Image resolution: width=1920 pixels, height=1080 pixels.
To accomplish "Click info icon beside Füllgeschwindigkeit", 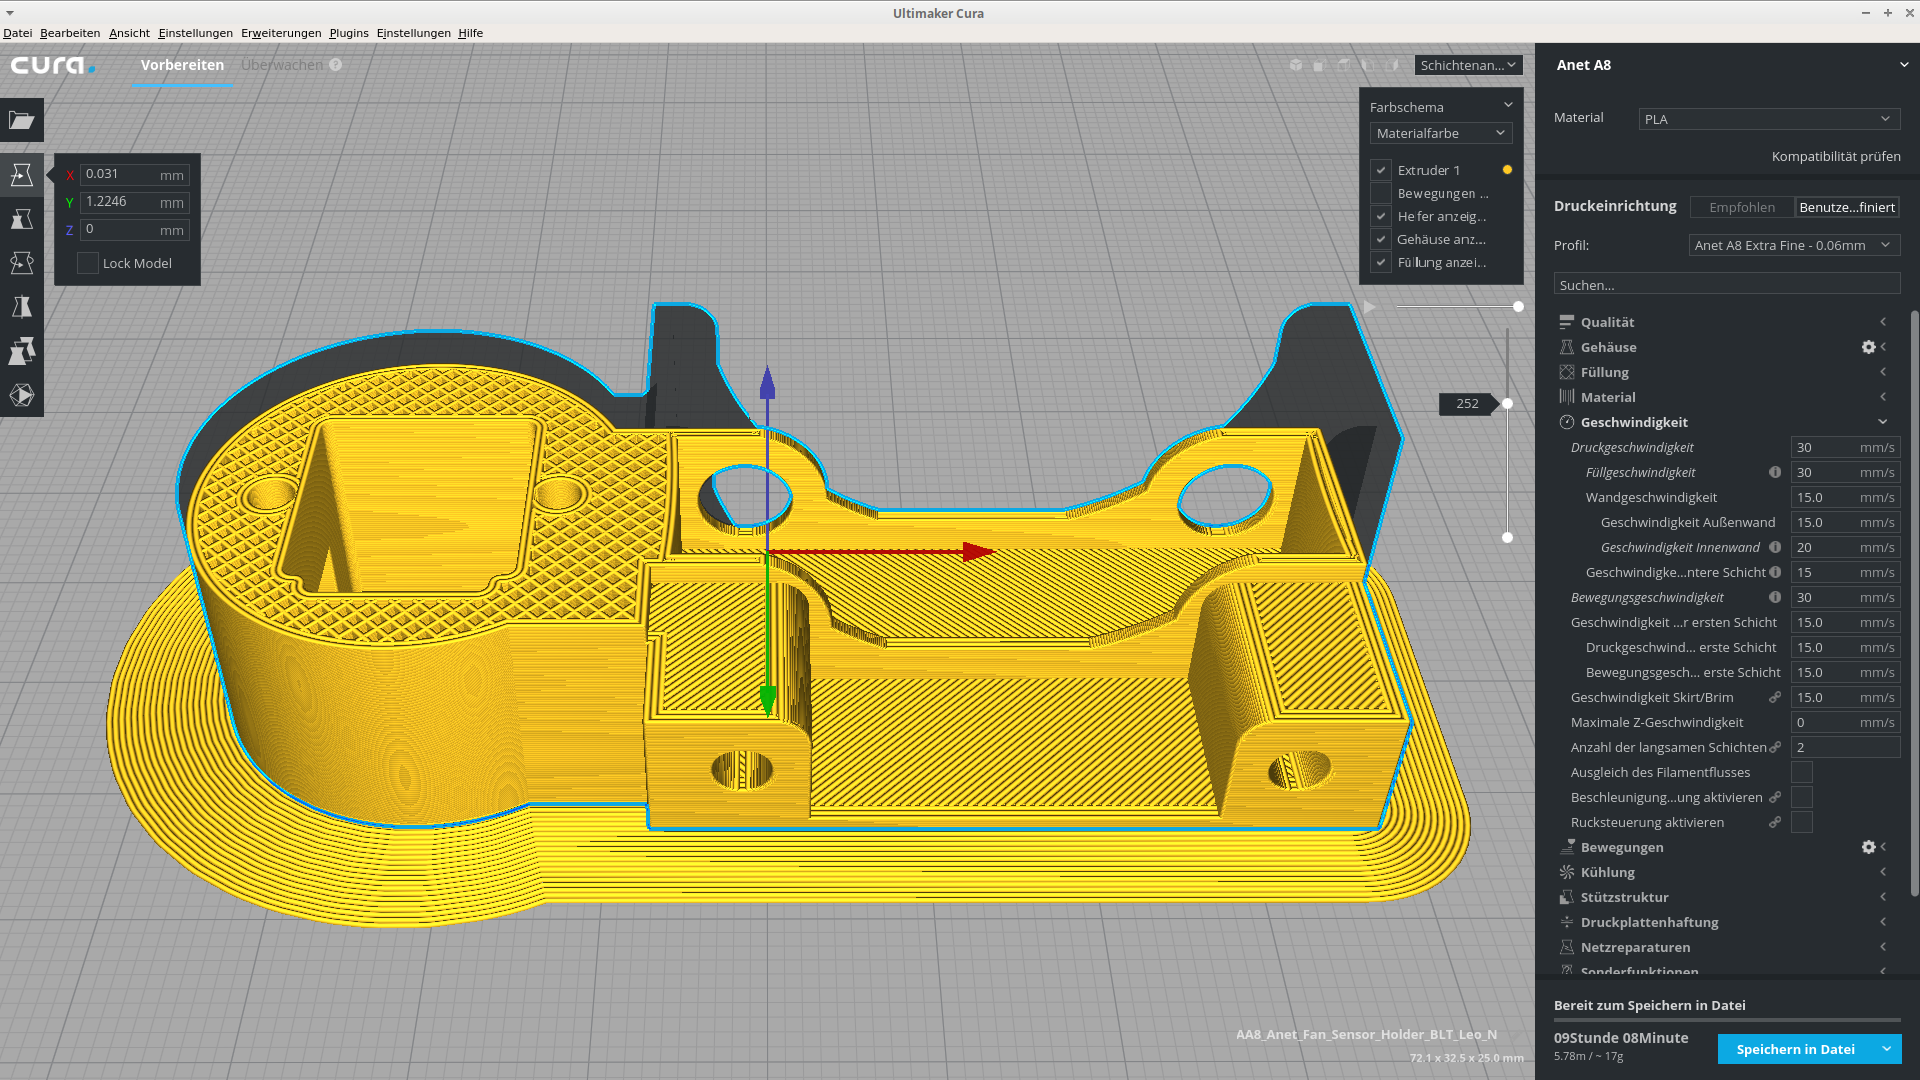I will coord(1775,472).
